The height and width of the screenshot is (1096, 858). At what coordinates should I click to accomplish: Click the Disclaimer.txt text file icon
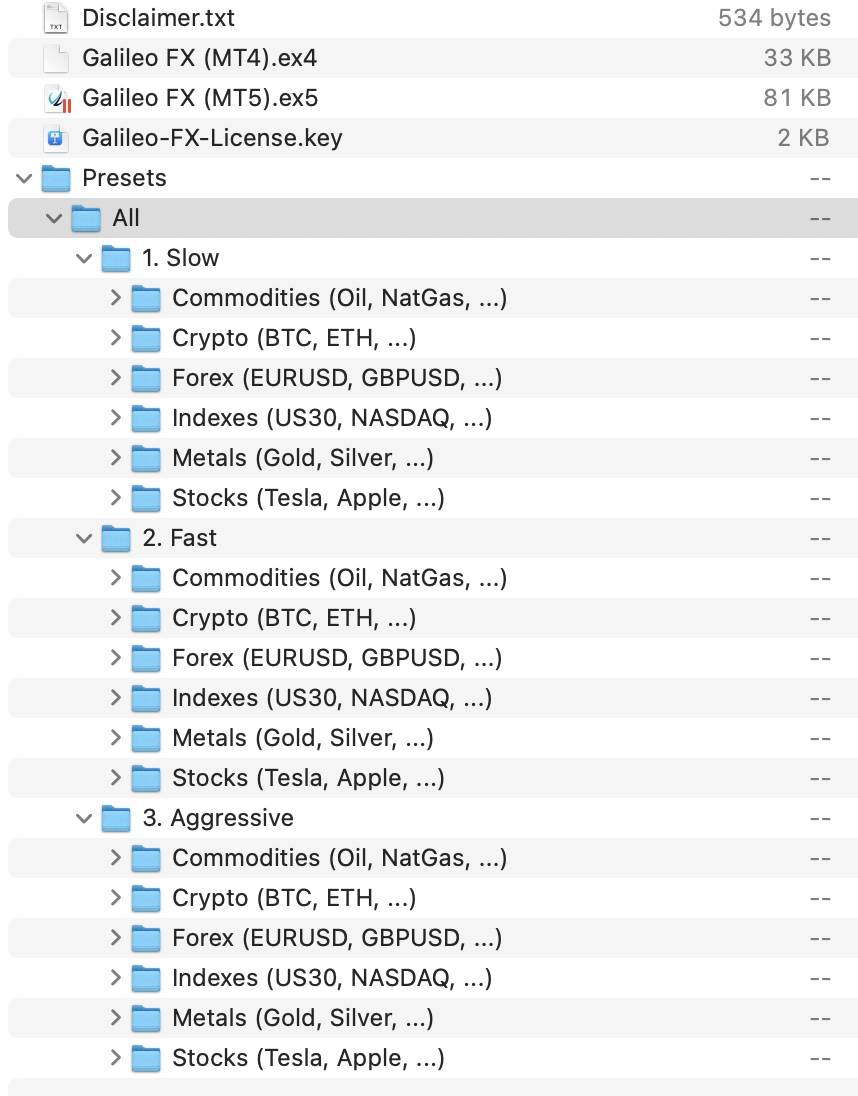point(56,17)
